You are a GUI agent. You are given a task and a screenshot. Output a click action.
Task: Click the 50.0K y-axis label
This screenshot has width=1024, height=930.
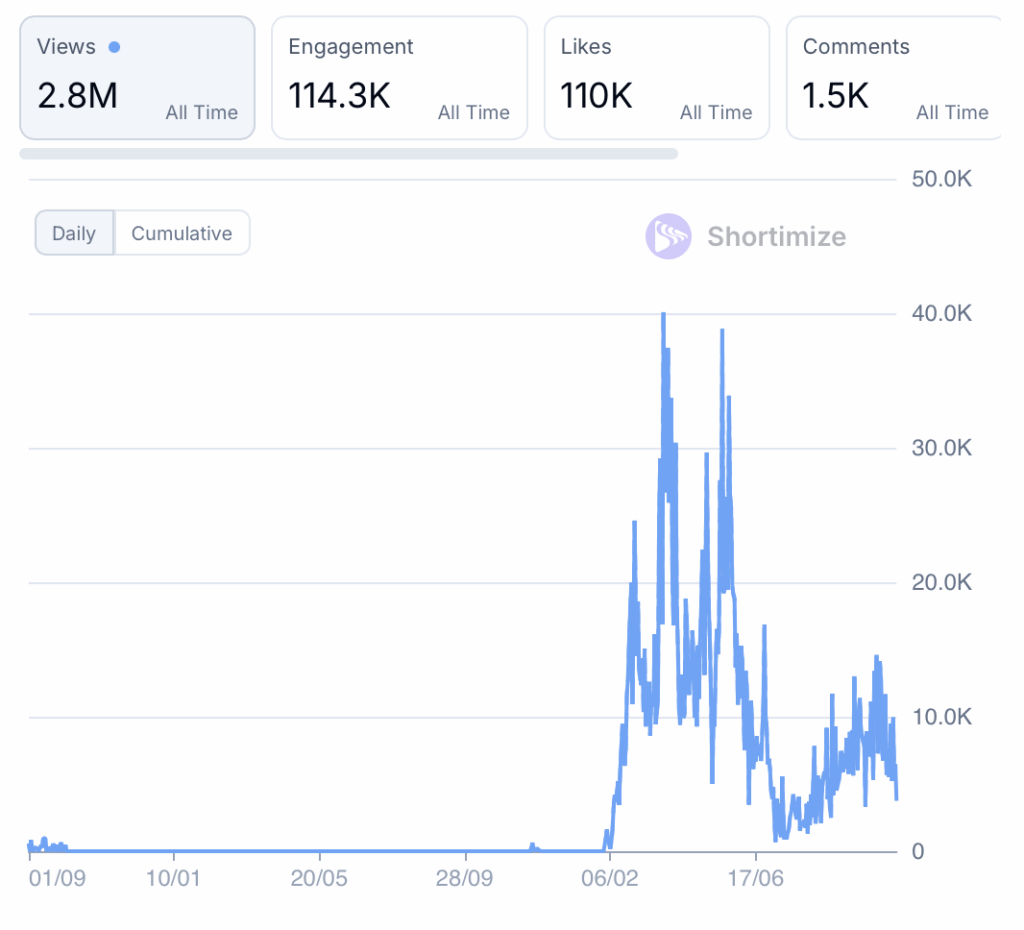click(x=941, y=179)
